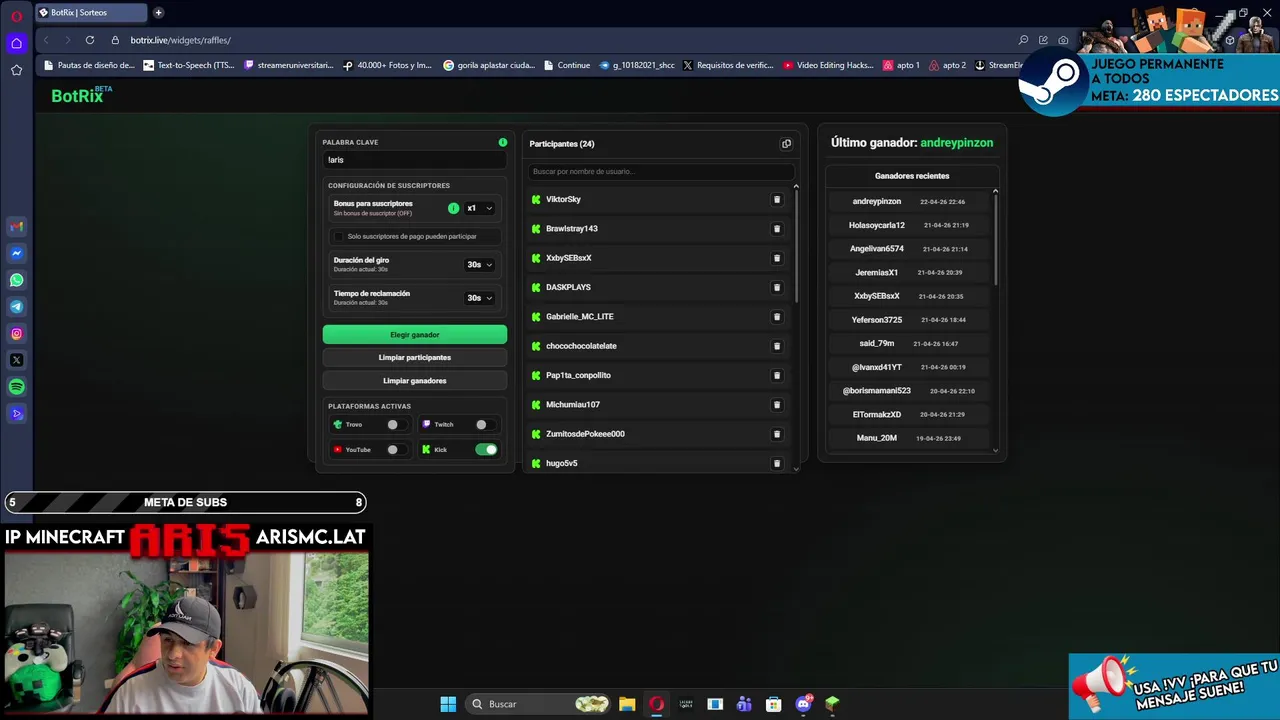Viewport: 1280px width, 720px height.
Task: Click the Palabra Clave info icon
Action: point(503,142)
